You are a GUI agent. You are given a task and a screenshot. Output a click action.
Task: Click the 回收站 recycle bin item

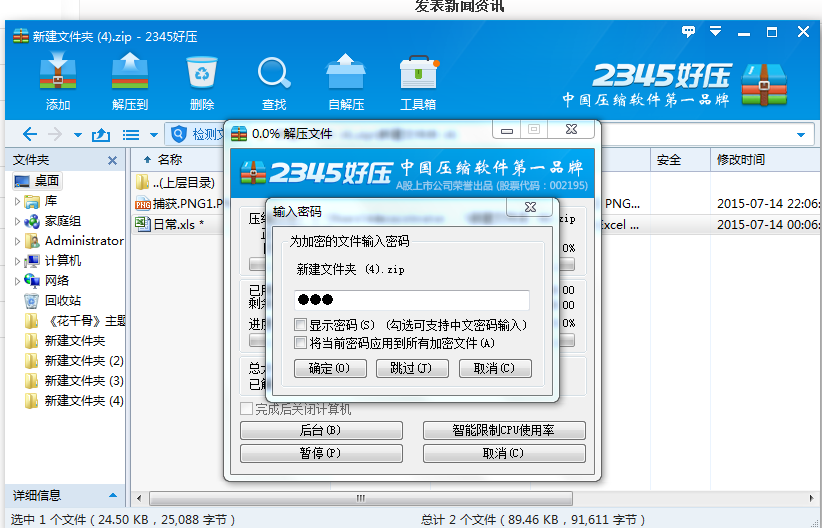tap(52, 300)
